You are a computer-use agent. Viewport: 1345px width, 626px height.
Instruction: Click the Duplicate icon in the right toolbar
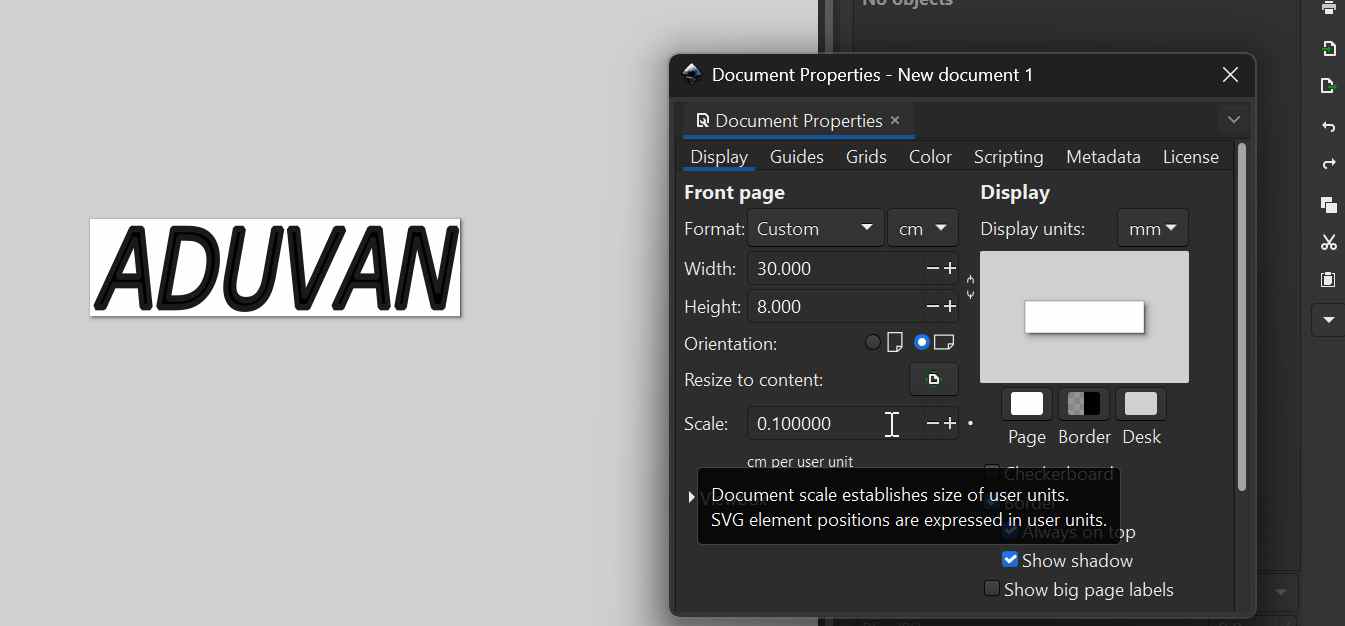[1329, 204]
